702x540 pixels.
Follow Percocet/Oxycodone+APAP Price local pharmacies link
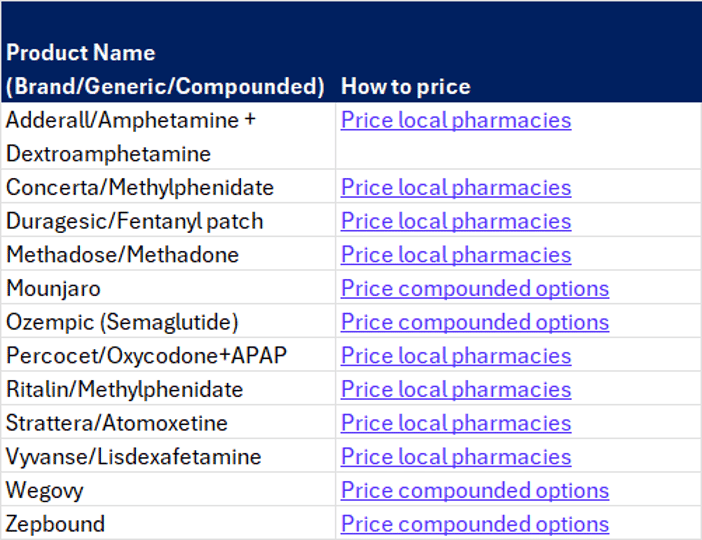[456, 356]
